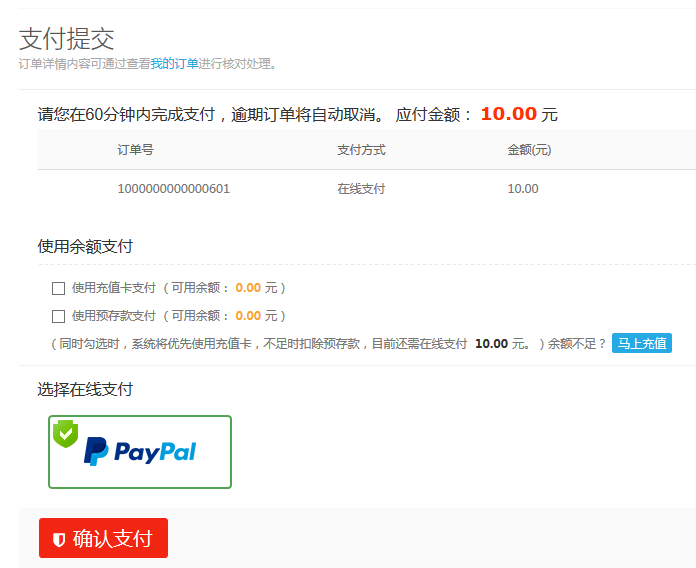Viewport: 696px width, 568px height.
Task: Click the 使用预存款支付 label text
Action: point(114,316)
